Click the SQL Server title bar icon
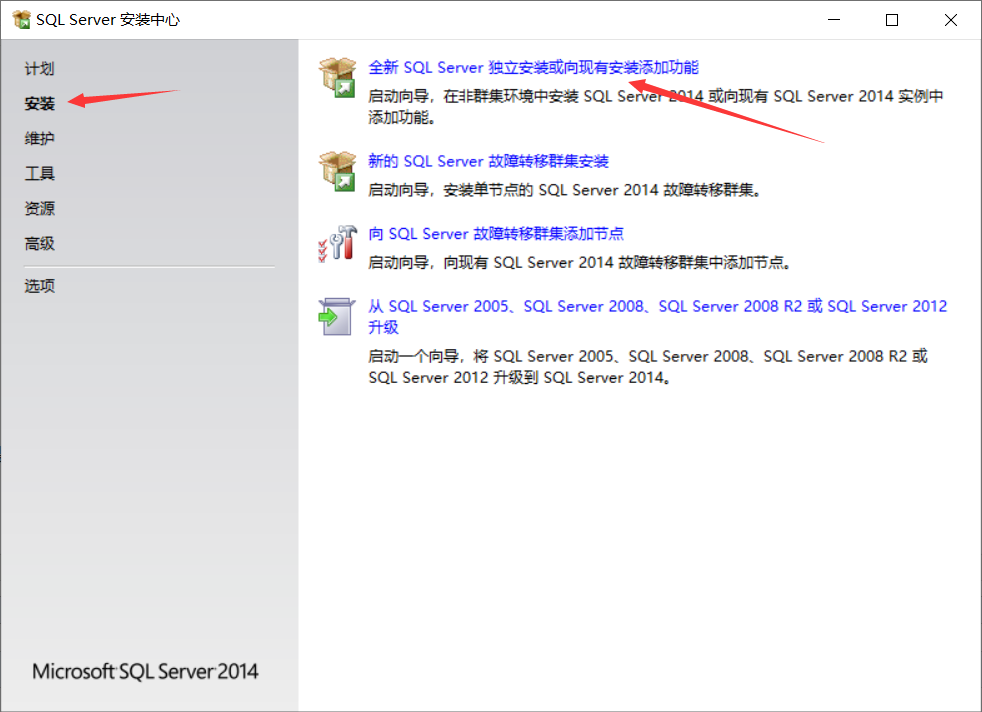The image size is (982, 712). click(x=21, y=19)
